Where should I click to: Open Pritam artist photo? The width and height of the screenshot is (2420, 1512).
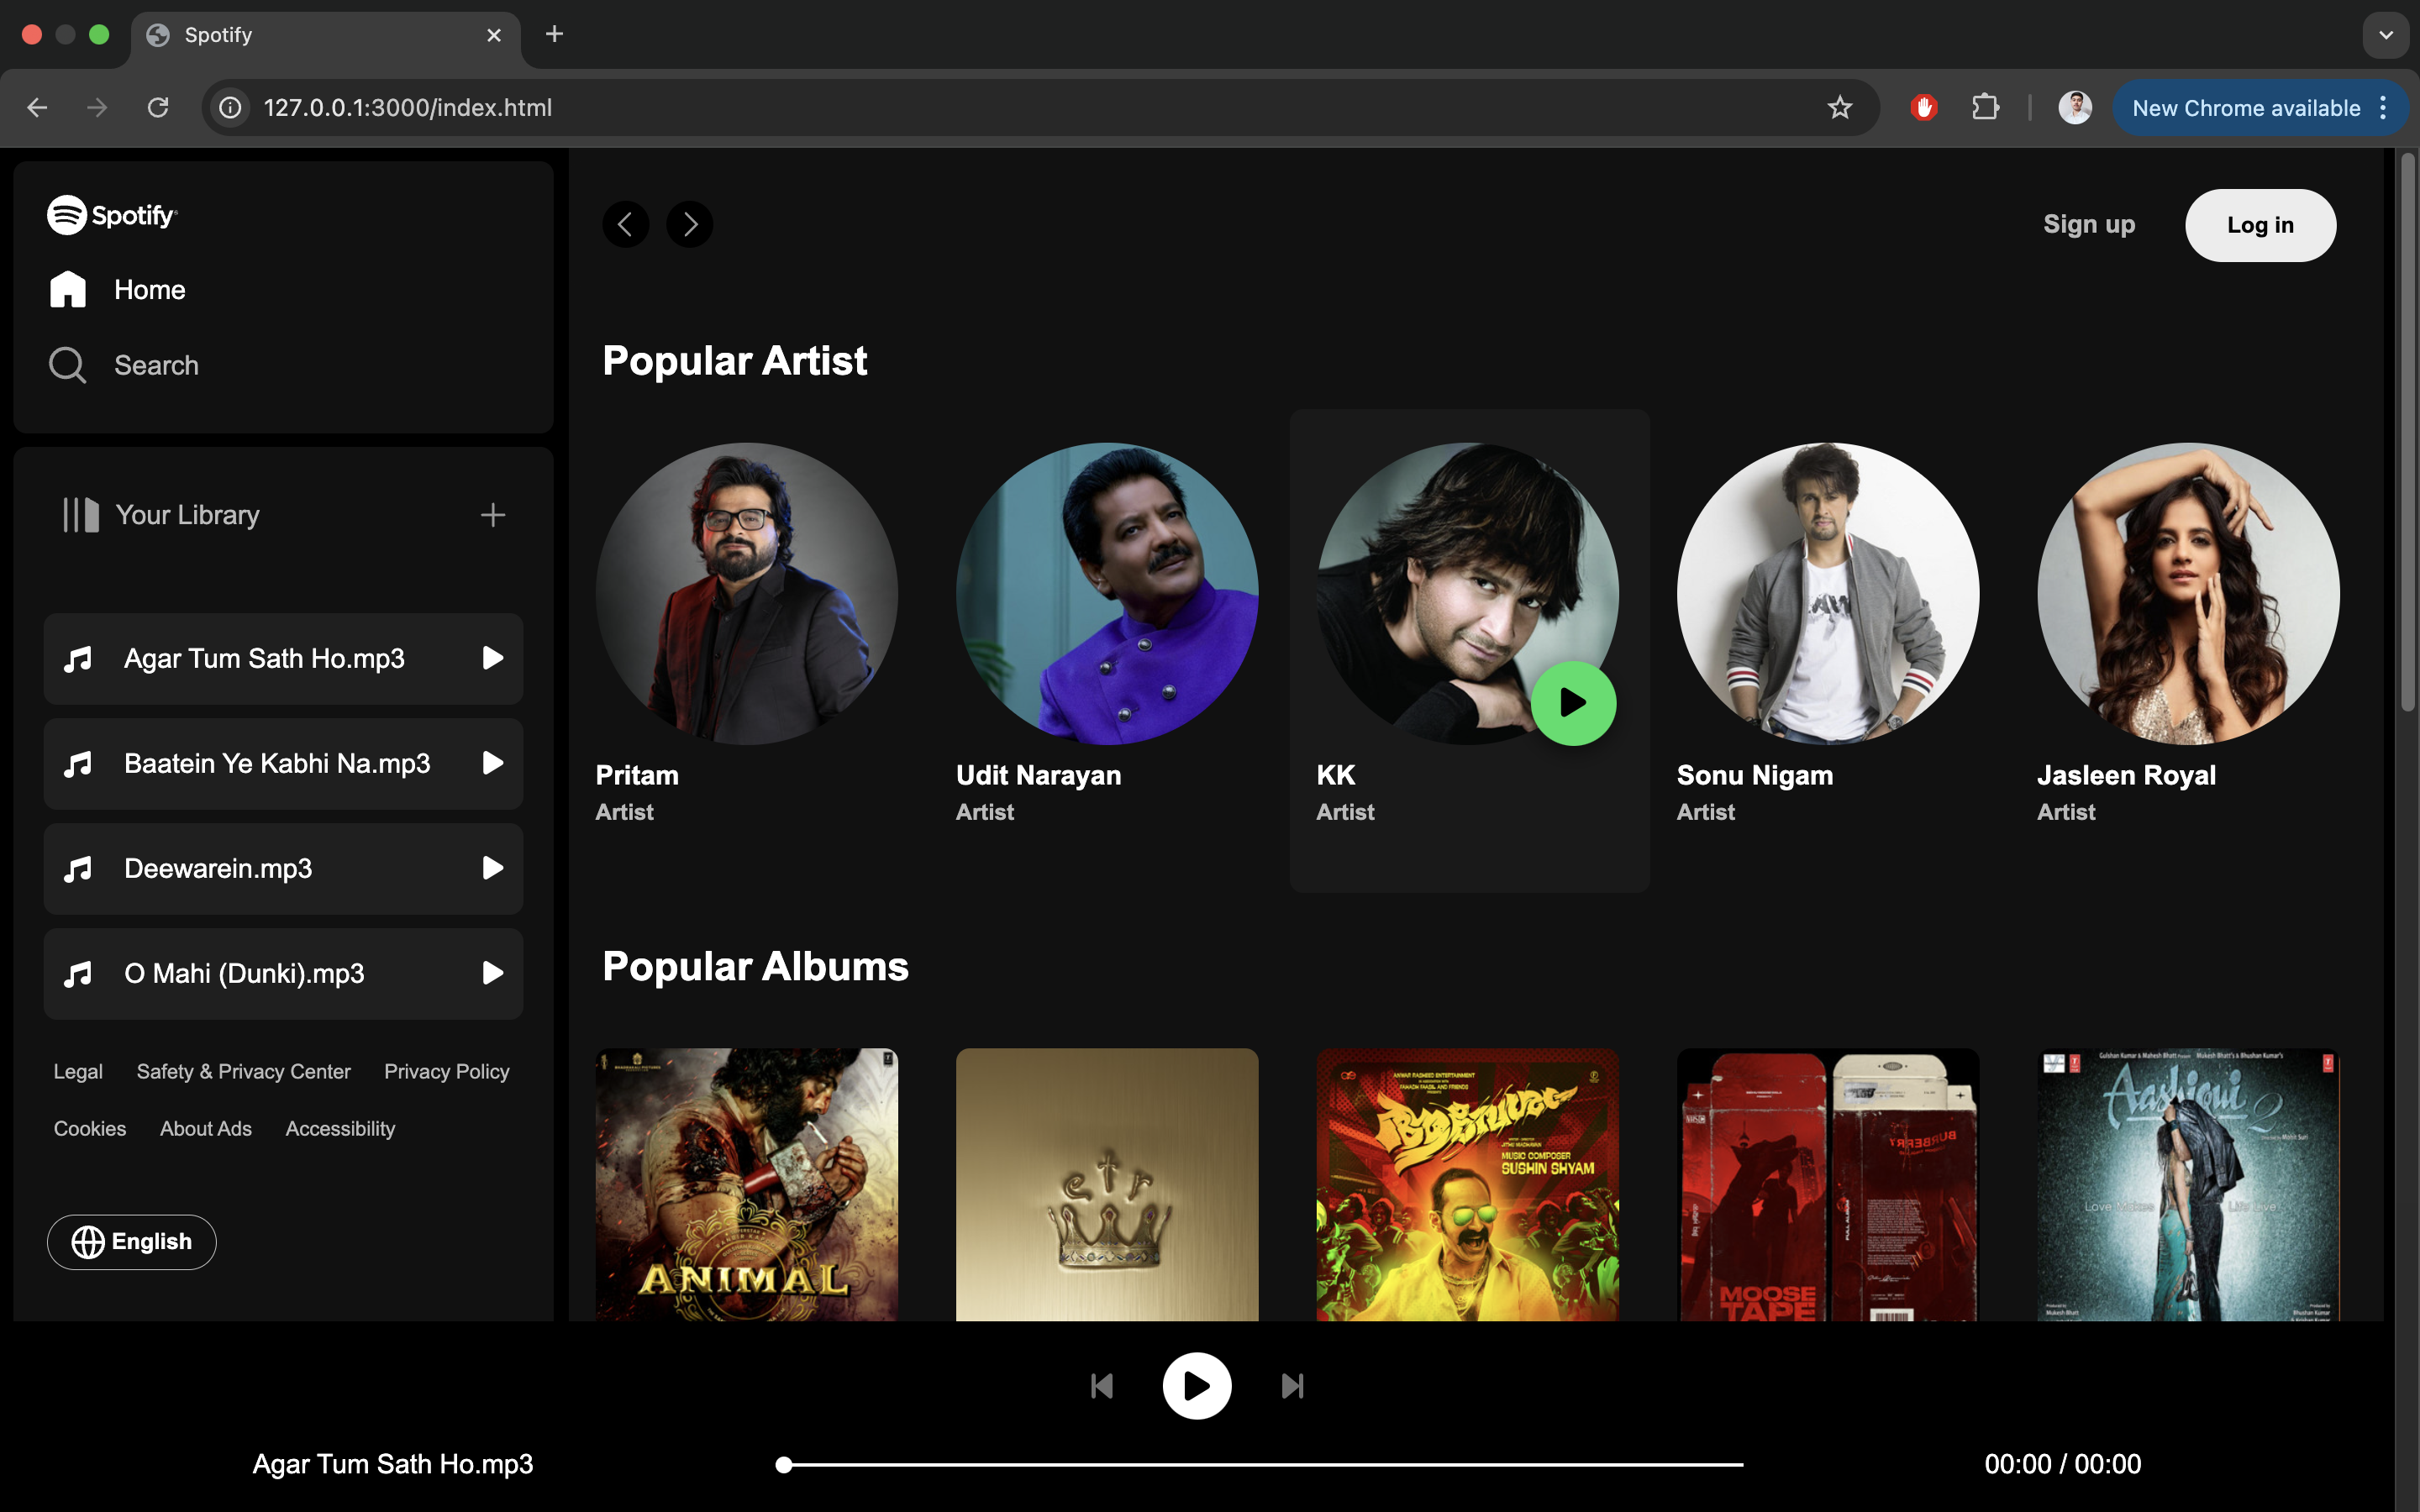click(x=747, y=594)
